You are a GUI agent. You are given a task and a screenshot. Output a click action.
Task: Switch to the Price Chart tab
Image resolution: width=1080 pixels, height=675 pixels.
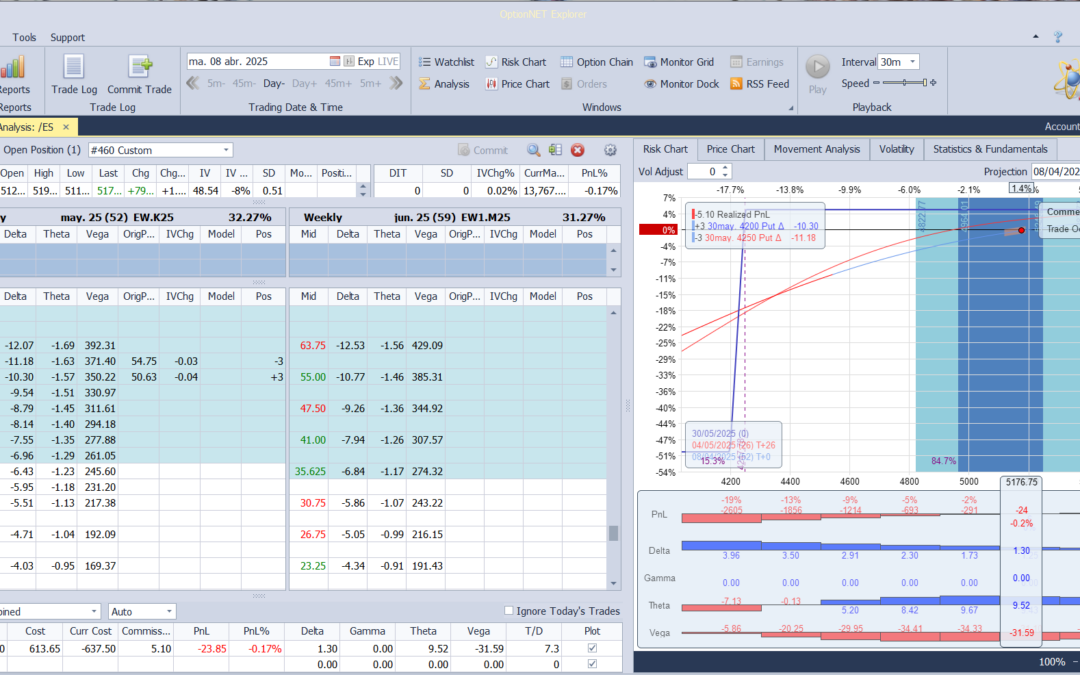coord(730,149)
